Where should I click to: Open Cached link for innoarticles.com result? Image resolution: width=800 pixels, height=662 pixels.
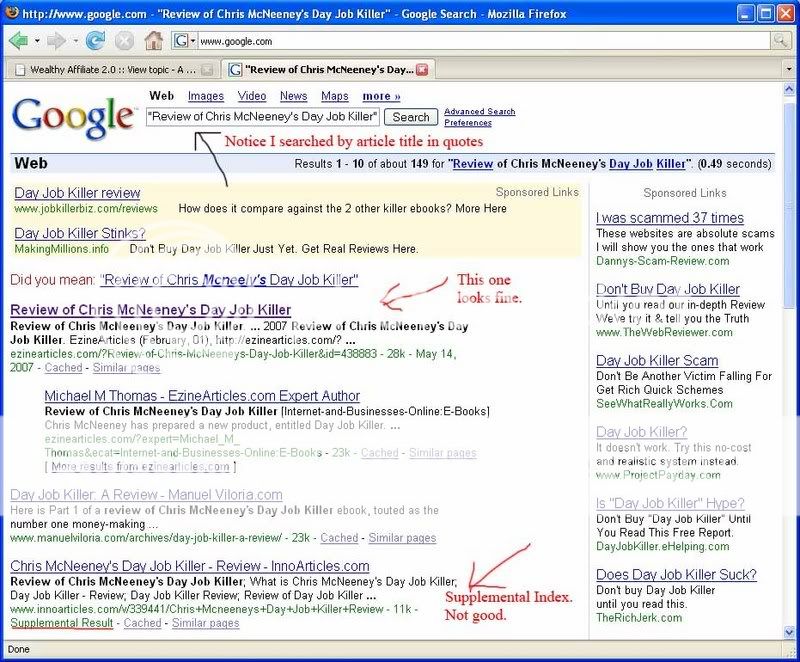click(142, 623)
